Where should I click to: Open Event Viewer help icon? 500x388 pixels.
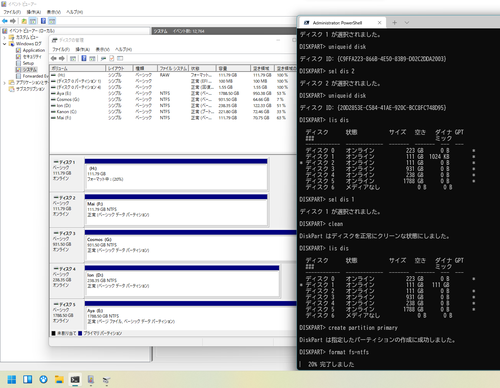(43, 21)
